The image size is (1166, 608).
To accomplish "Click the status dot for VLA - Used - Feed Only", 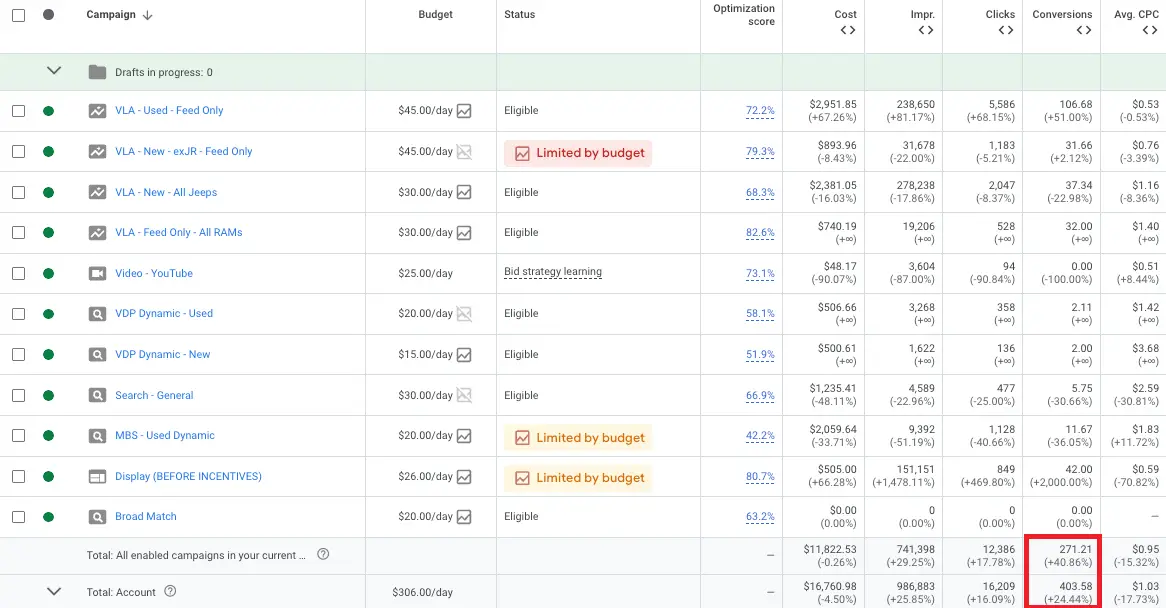I will click(48, 111).
